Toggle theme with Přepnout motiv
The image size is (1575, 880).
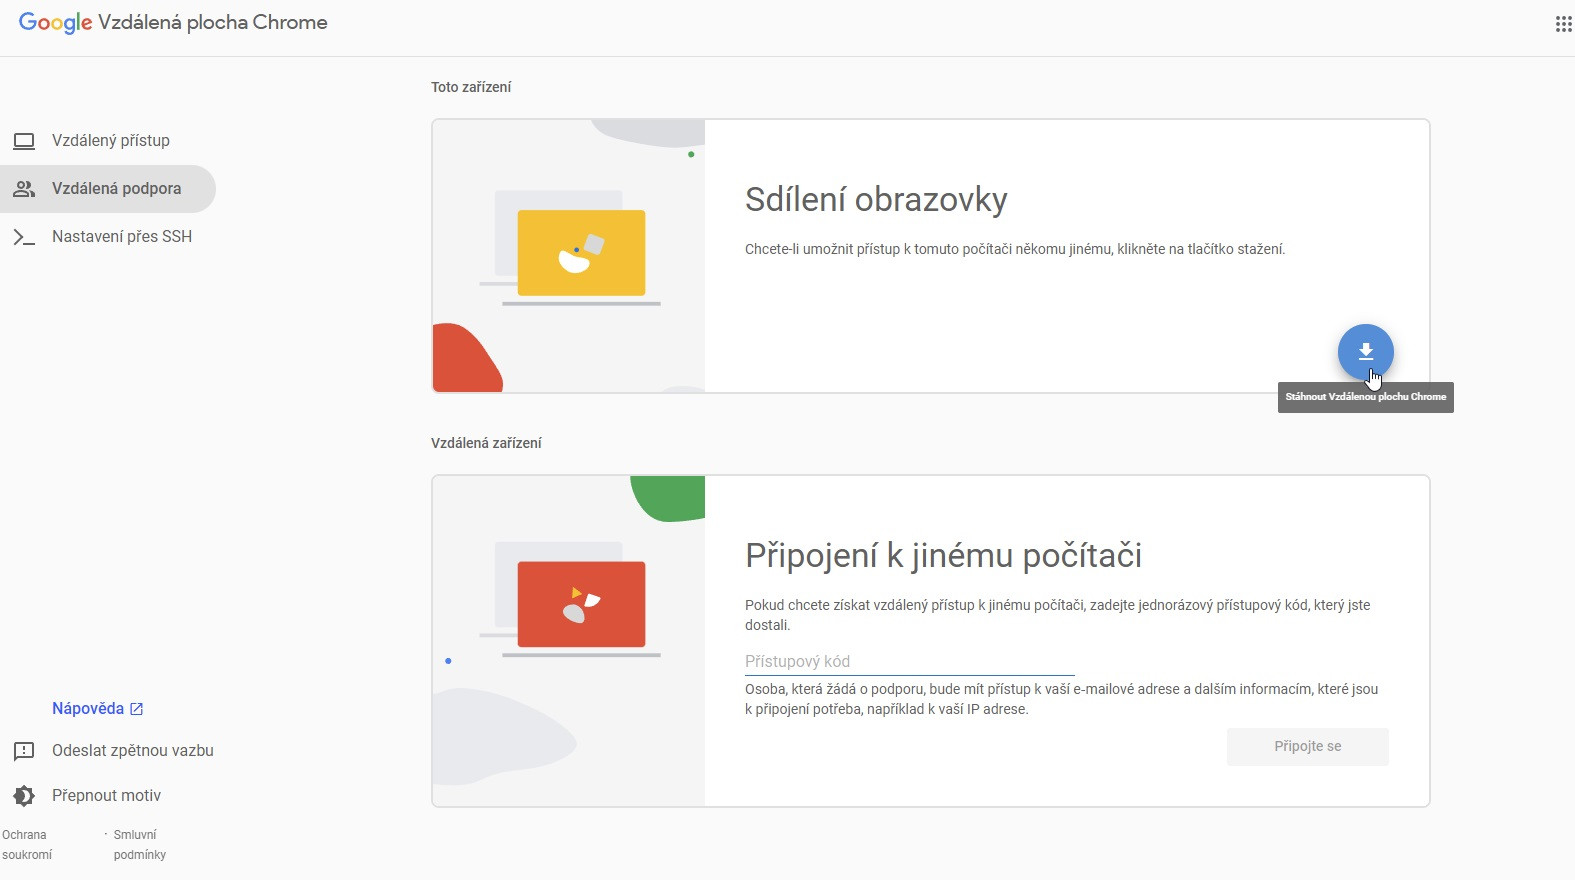tap(87, 796)
